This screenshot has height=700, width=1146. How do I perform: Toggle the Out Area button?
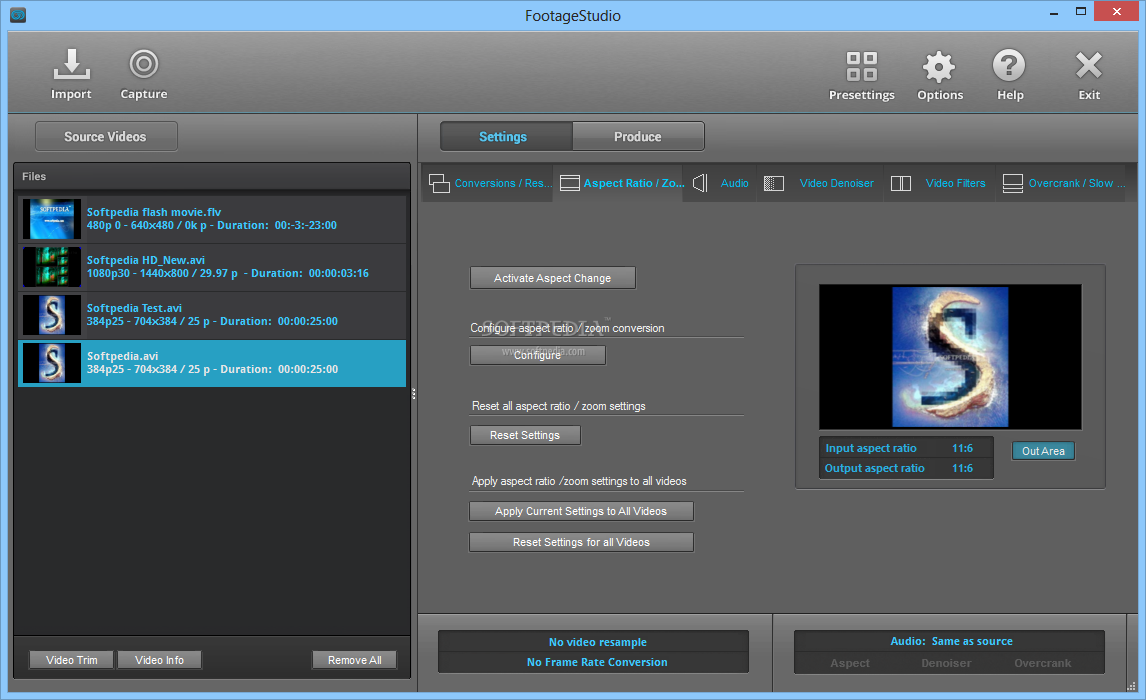point(1043,451)
